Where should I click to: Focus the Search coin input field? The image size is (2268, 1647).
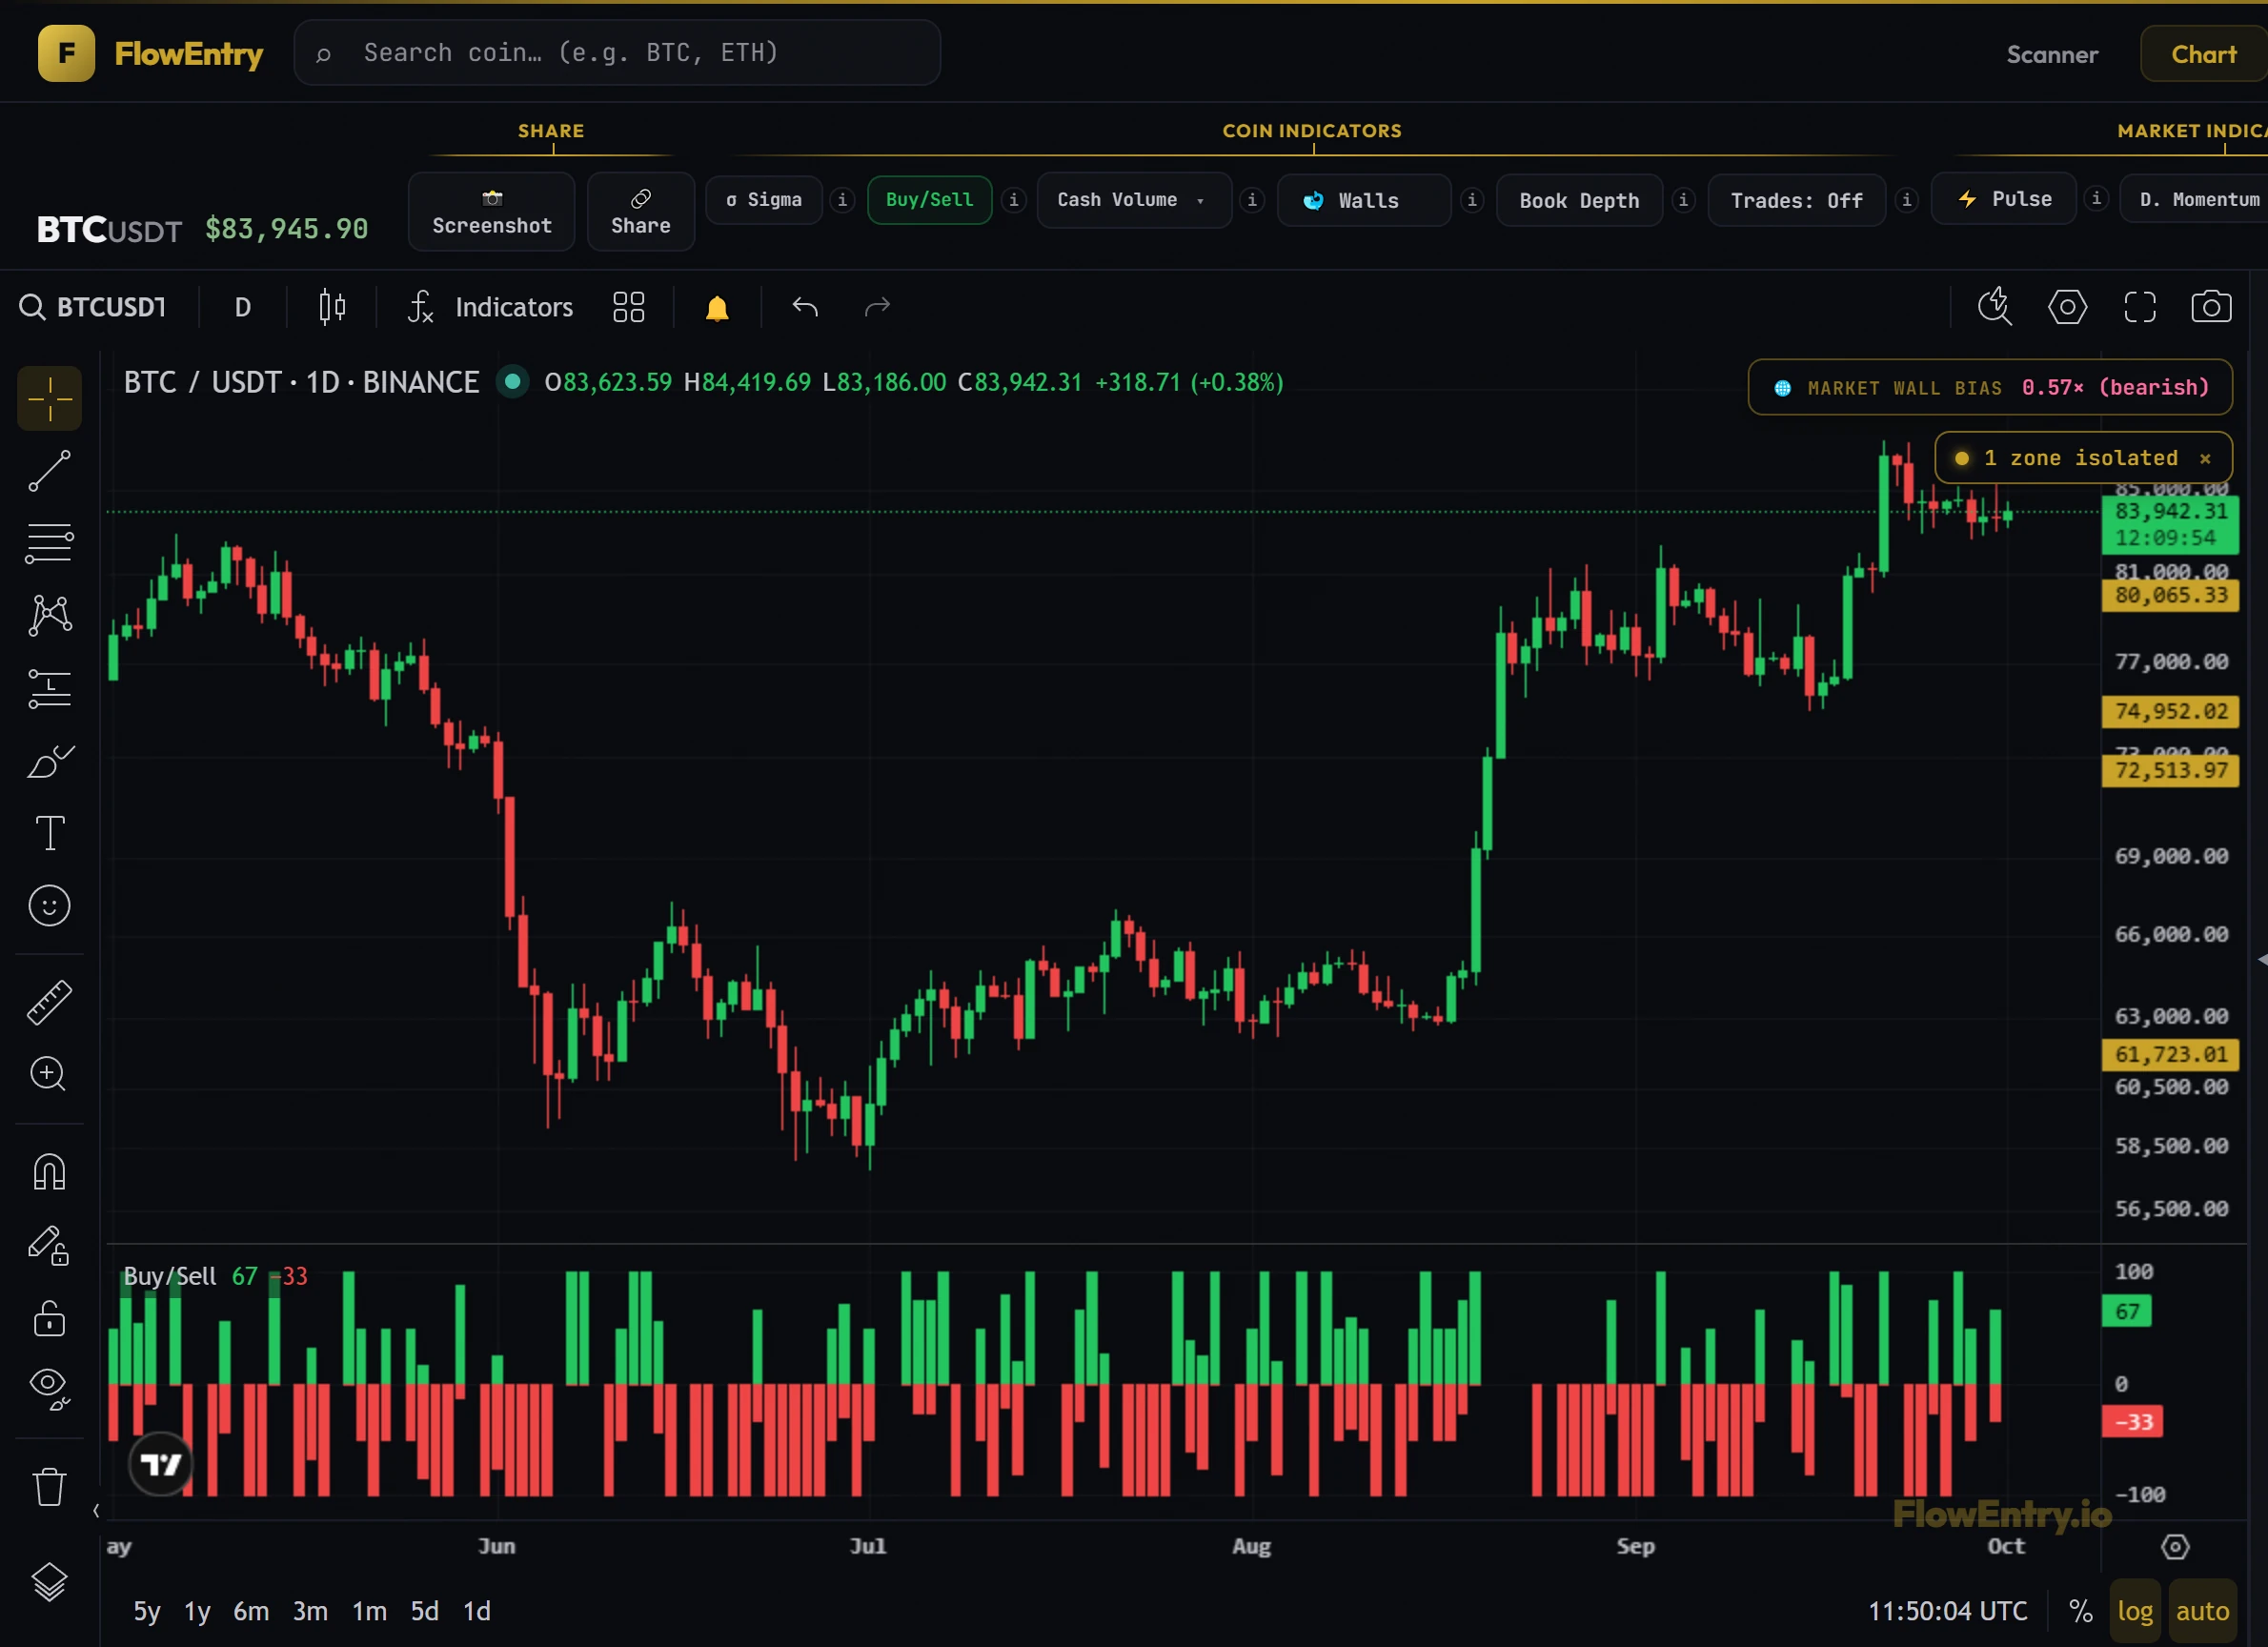(617, 53)
